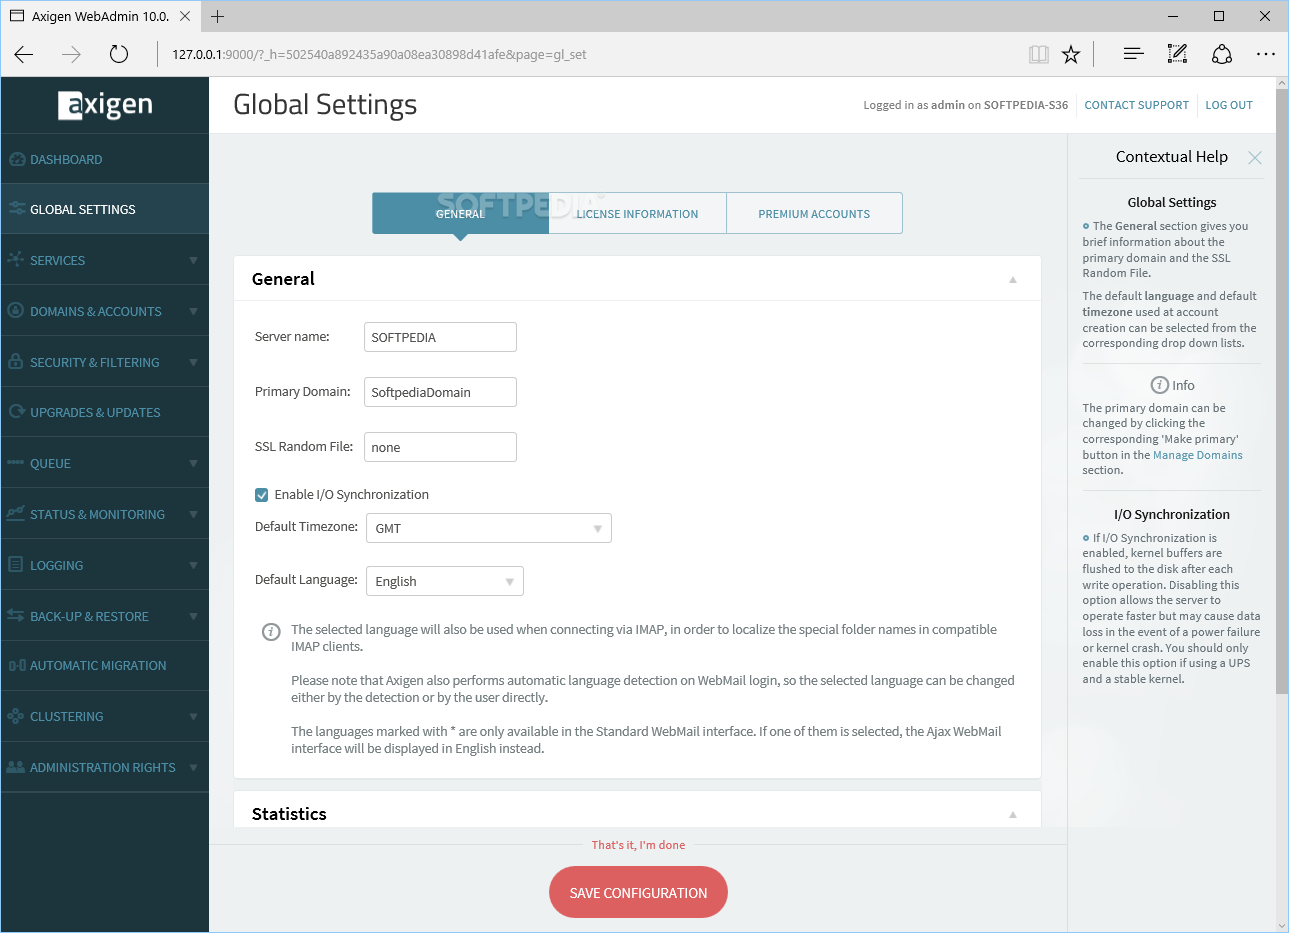Click the scrollbar down arrow
1289x933 pixels.
[1282, 925]
